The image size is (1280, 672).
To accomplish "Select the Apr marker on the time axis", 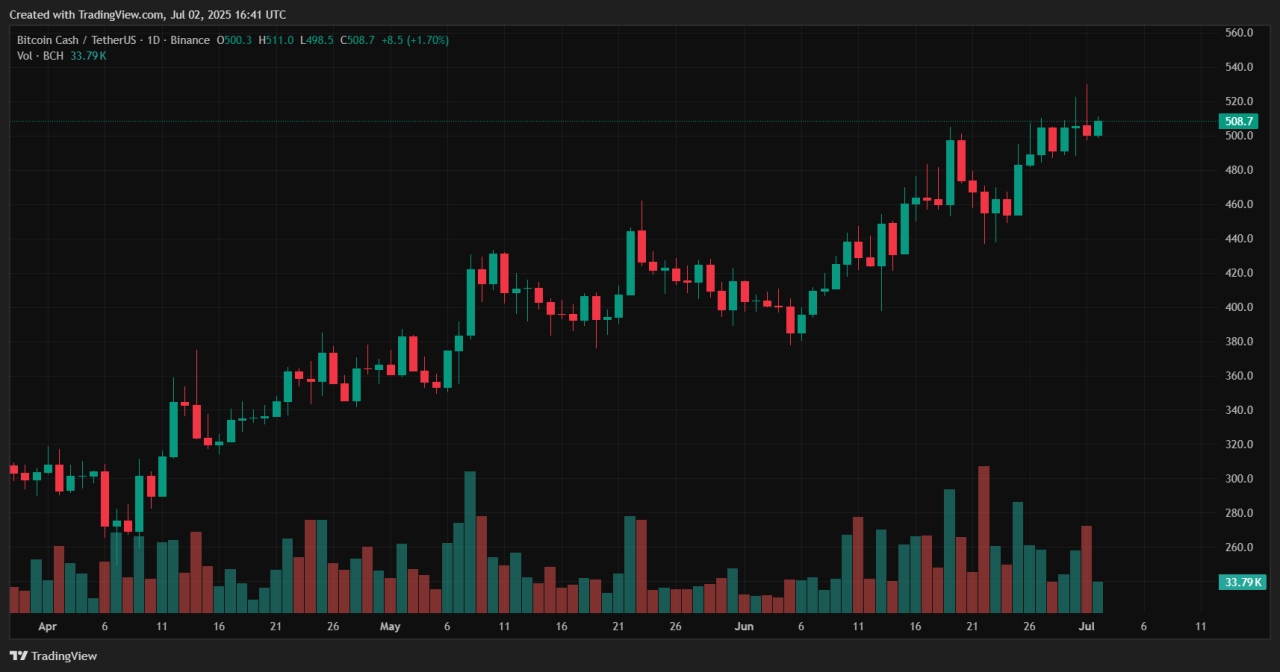I will 47,627.
